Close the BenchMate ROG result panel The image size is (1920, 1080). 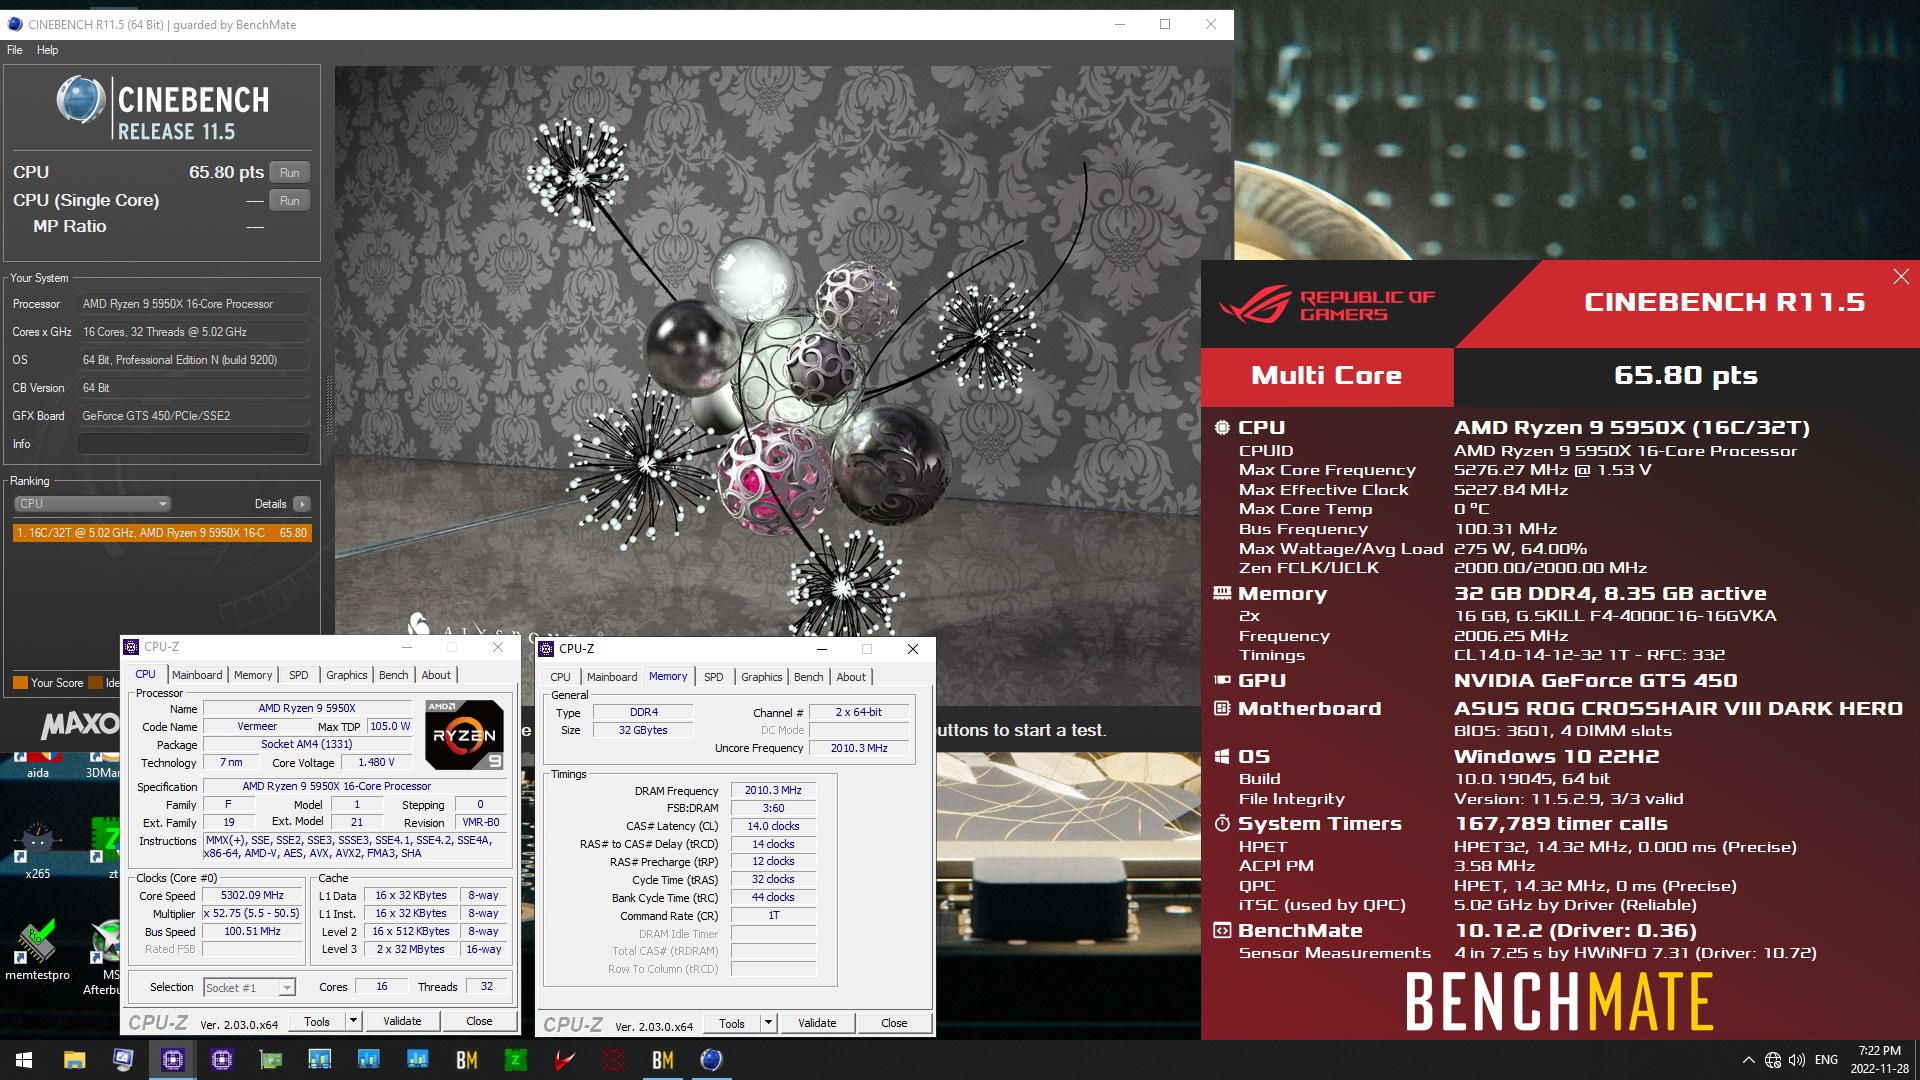pos(1901,277)
